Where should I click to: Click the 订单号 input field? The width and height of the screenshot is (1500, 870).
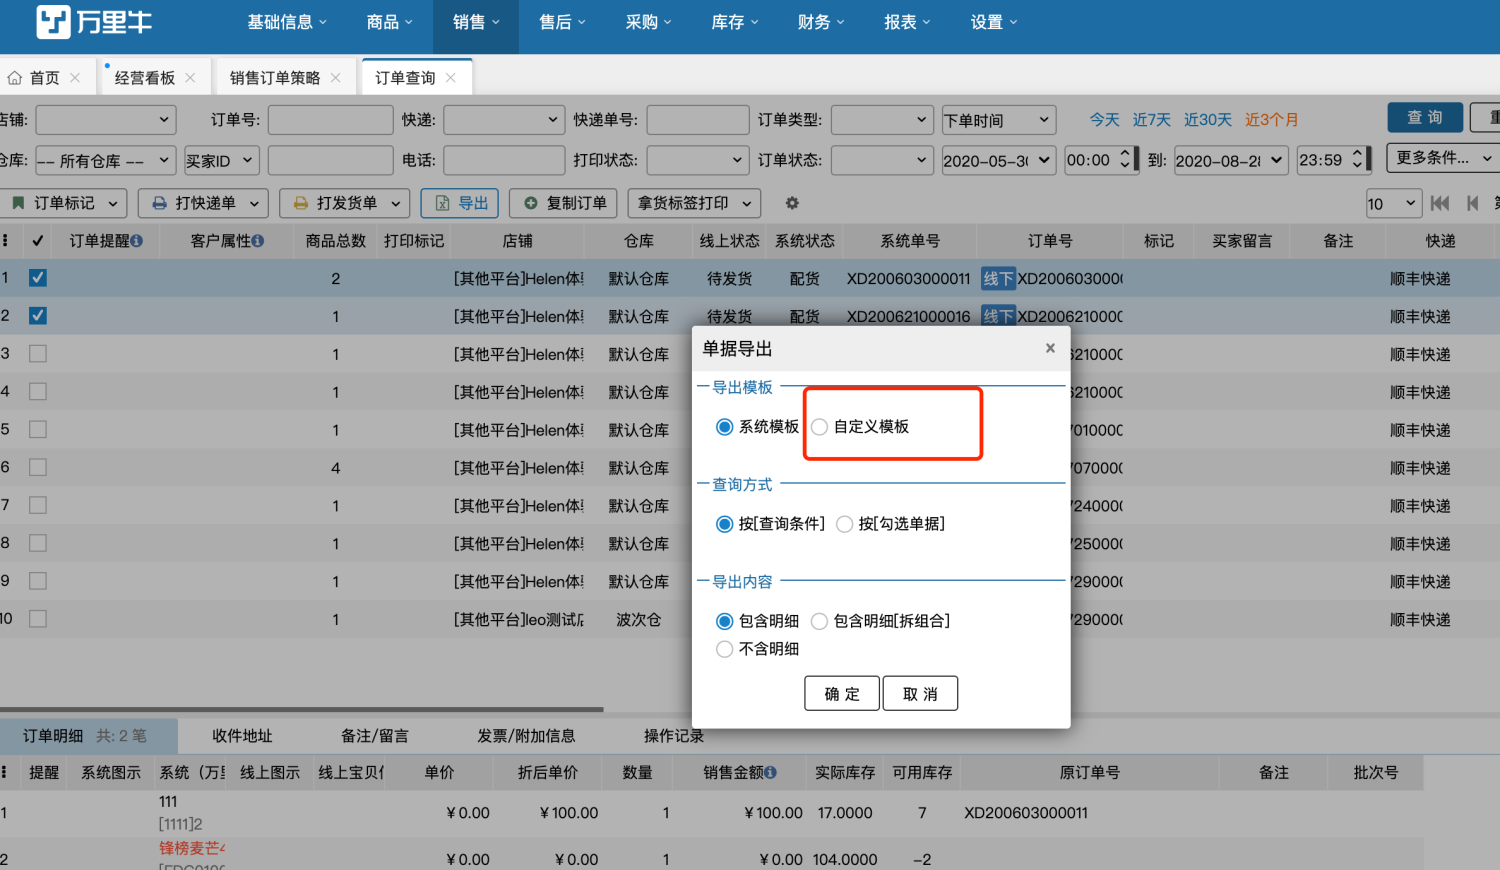(330, 120)
